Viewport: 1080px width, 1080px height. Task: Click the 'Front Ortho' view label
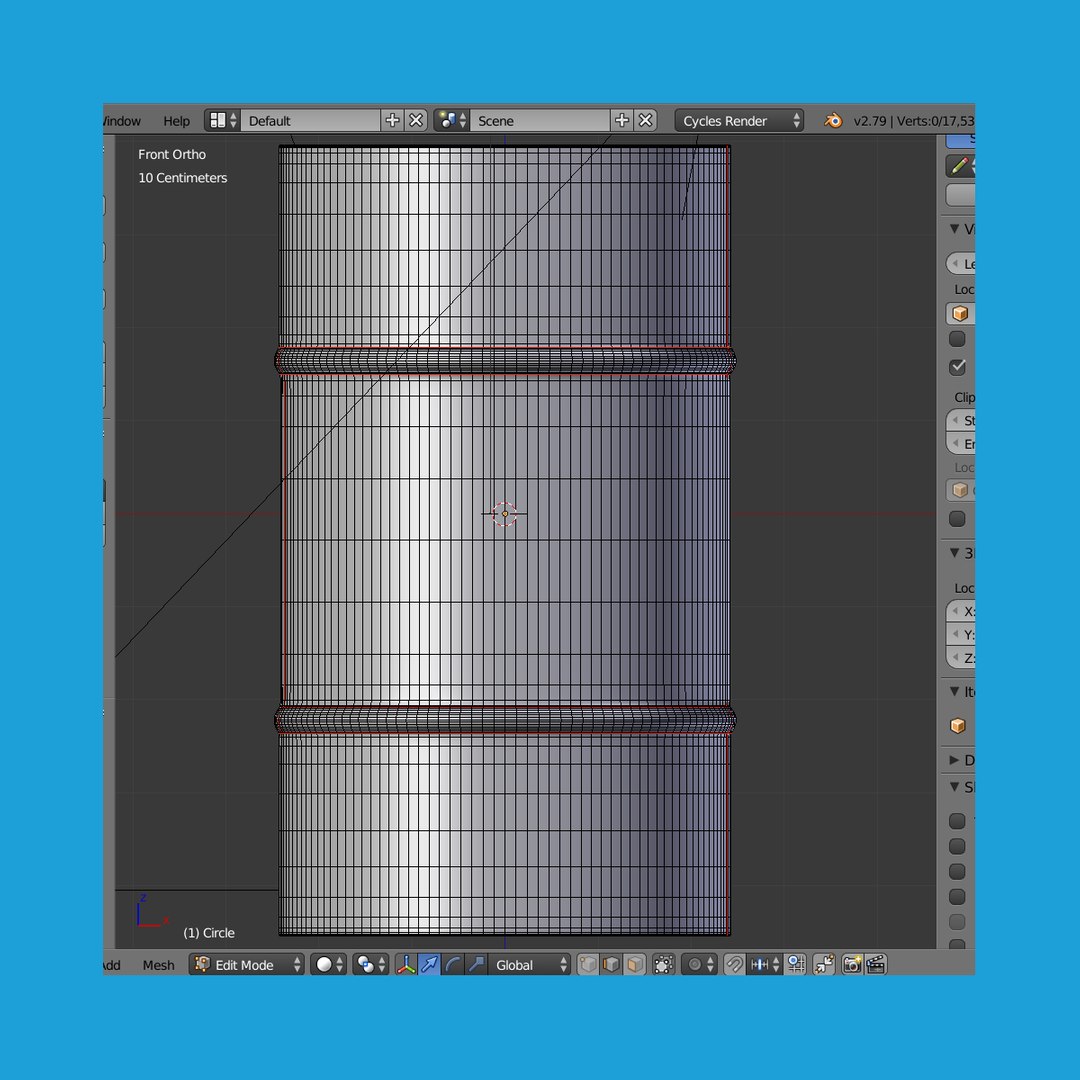(x=172, y=154)
